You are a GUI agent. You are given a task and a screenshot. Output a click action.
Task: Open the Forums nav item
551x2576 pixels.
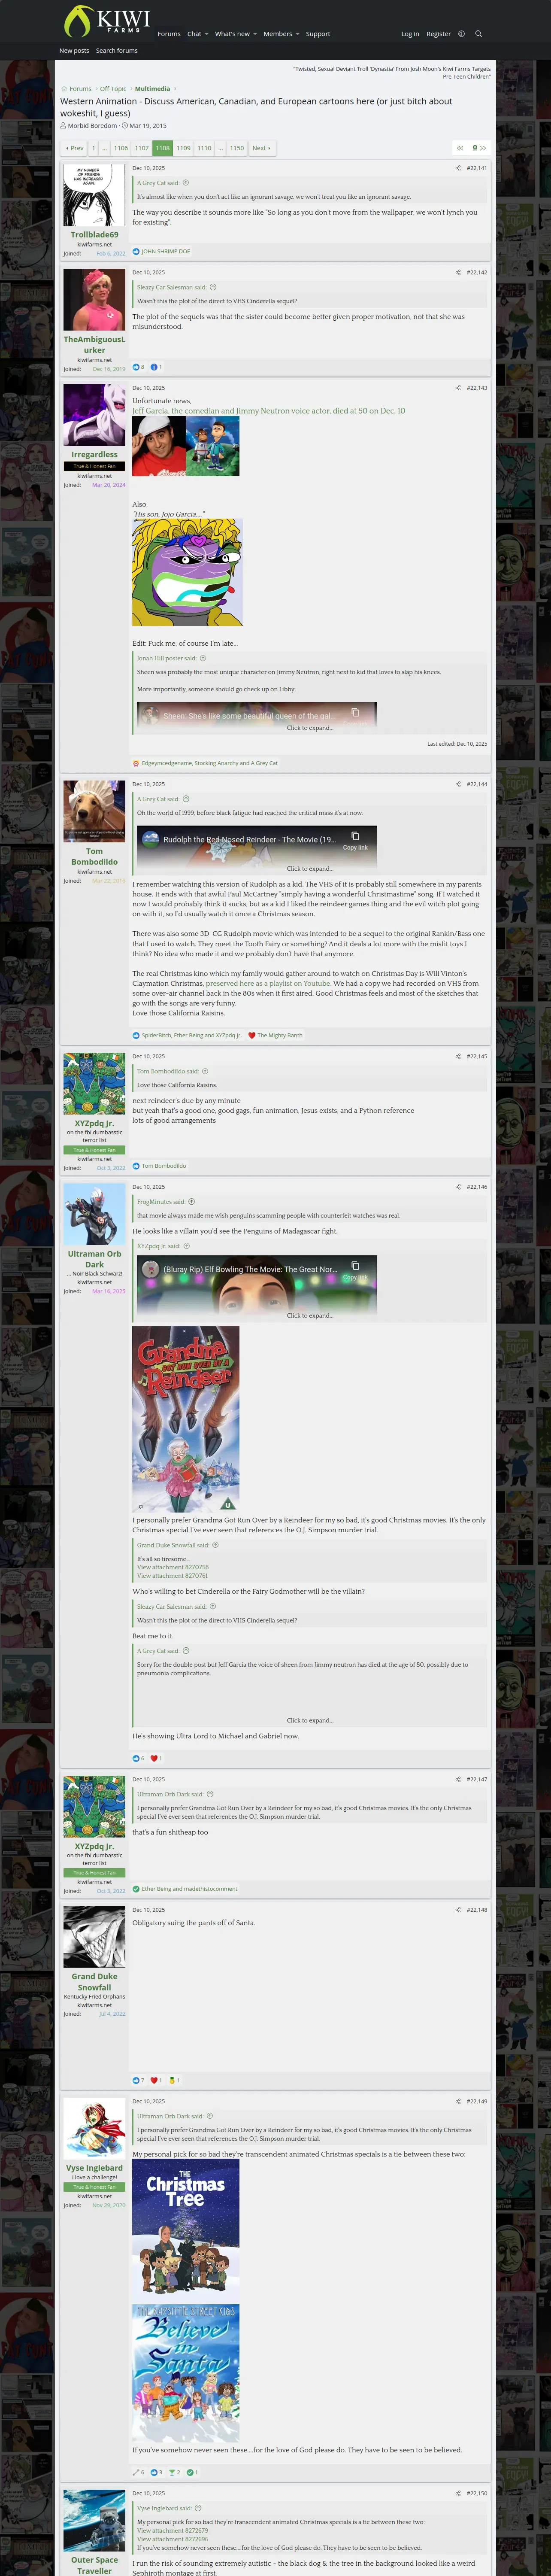click(169, 34)
